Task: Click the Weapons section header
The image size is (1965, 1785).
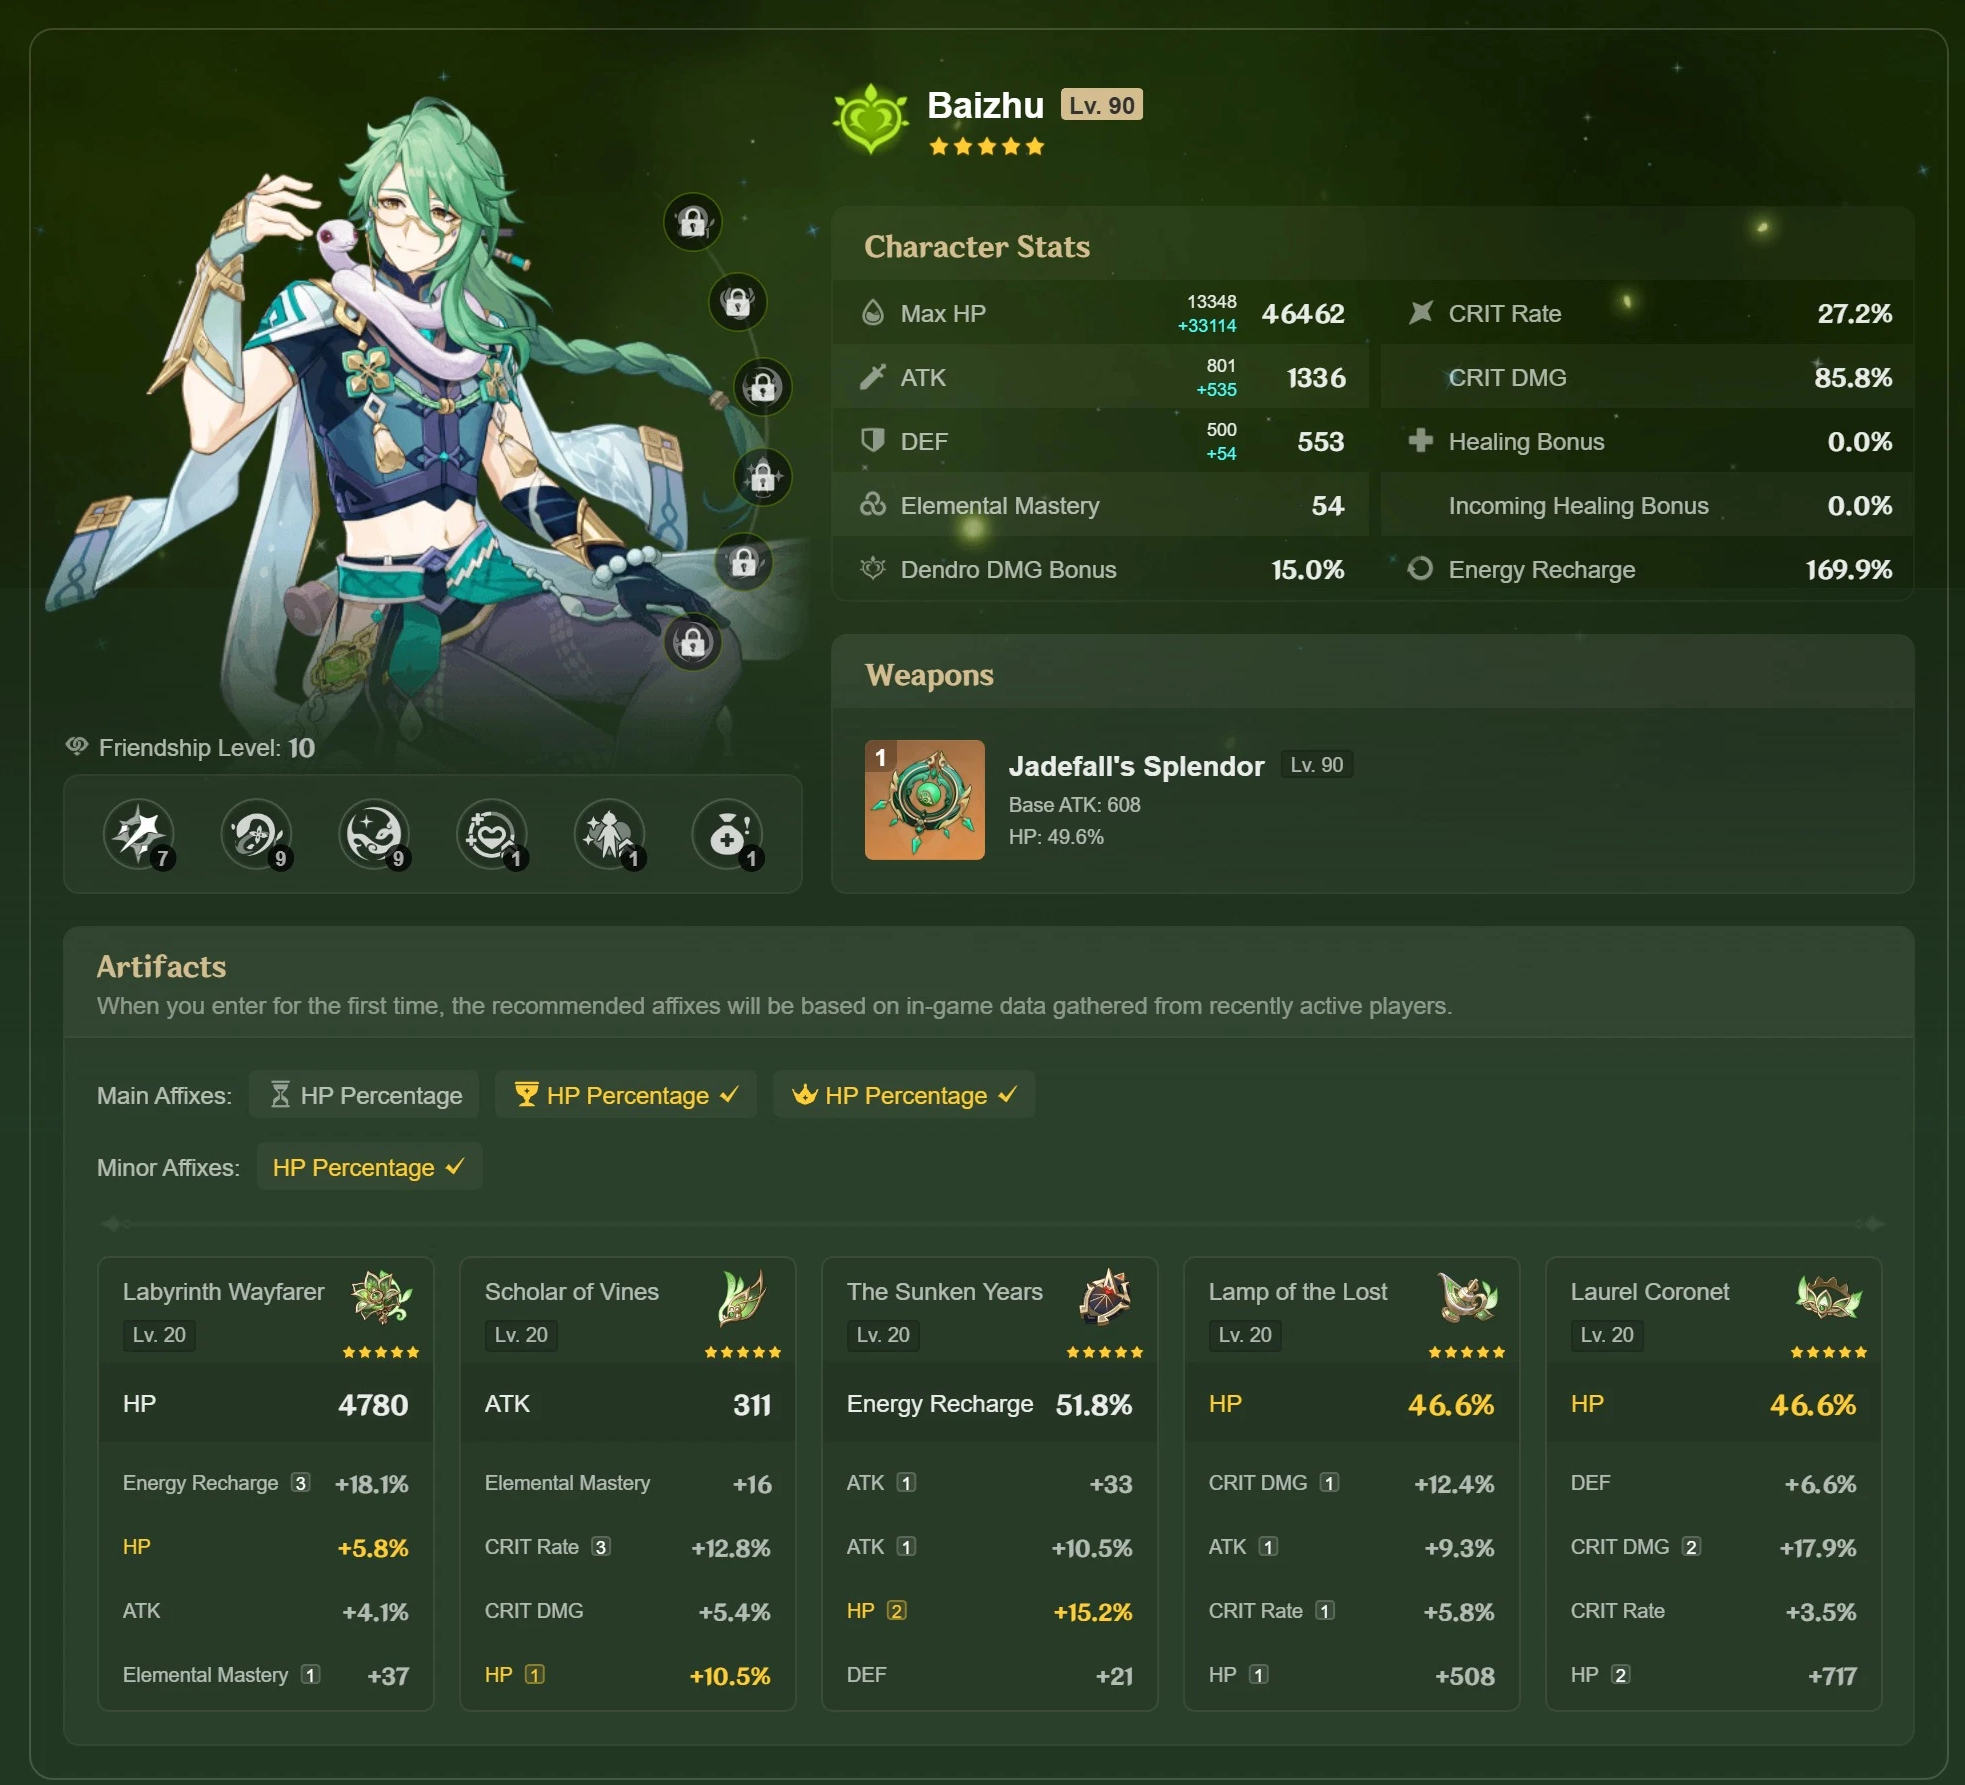Action: [929, 675]
